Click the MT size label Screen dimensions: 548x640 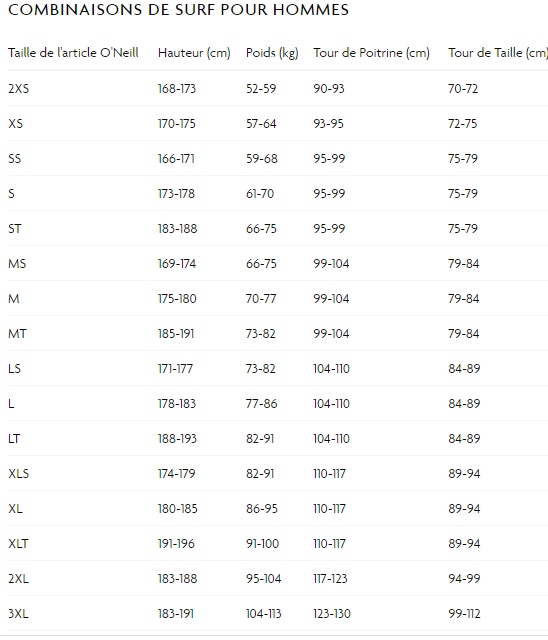pyautogui.click(x=17, y=334)
